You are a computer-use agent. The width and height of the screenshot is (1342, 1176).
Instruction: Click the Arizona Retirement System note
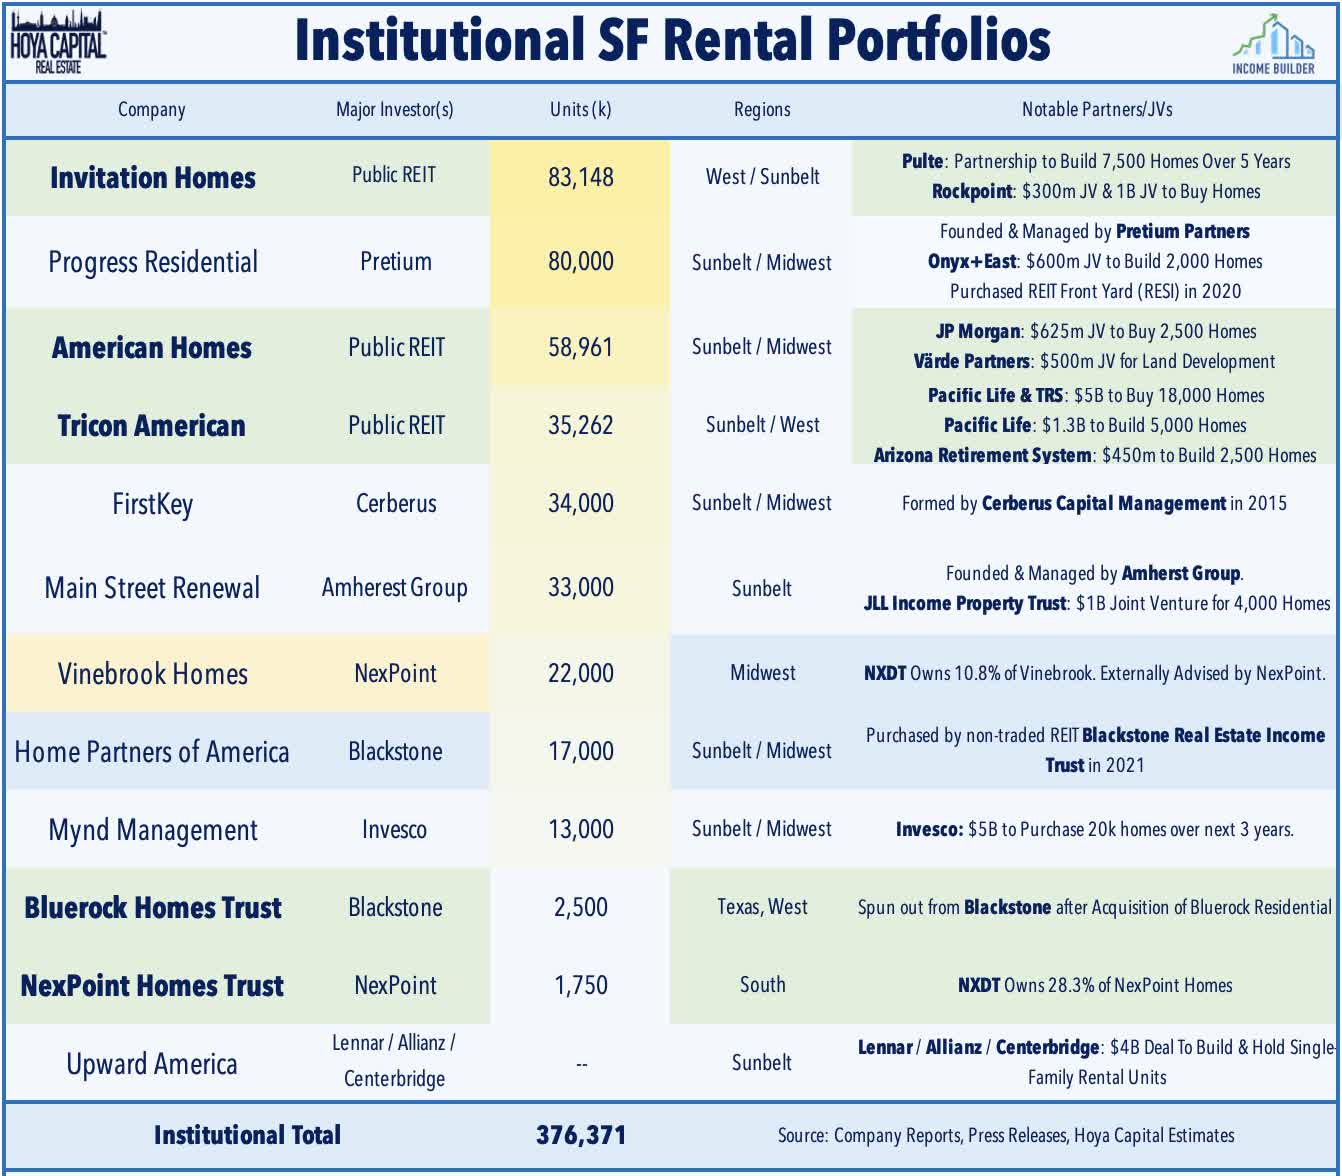1095,455
